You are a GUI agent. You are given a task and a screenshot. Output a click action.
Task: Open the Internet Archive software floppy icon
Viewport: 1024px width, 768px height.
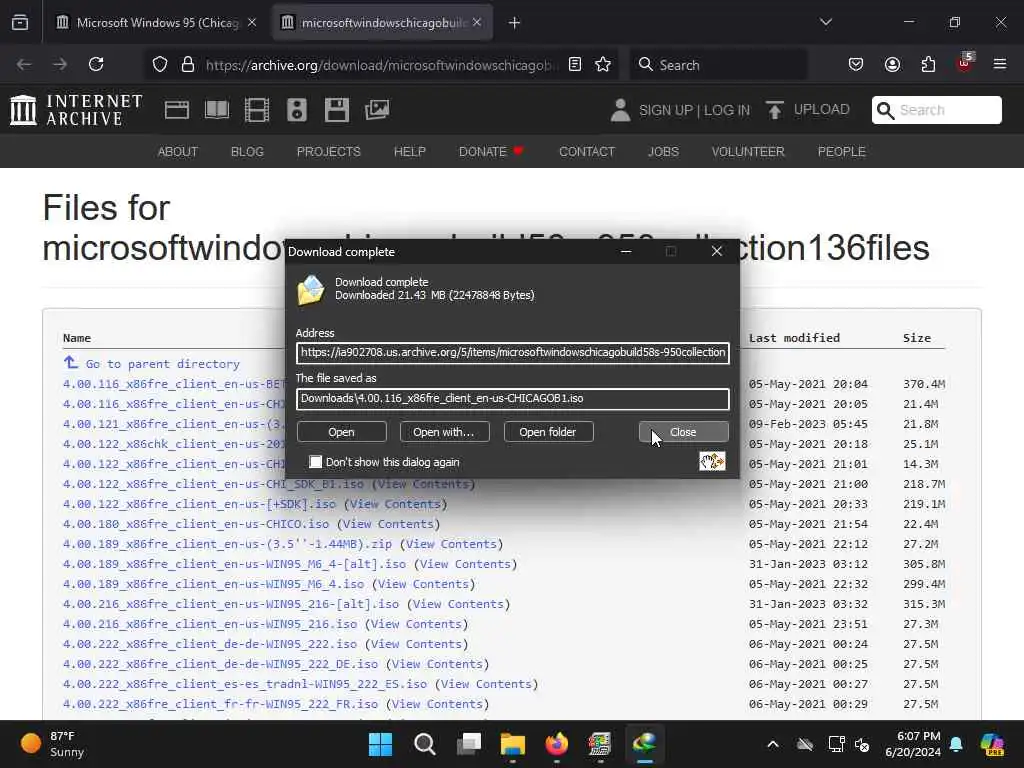click(337, 110)
